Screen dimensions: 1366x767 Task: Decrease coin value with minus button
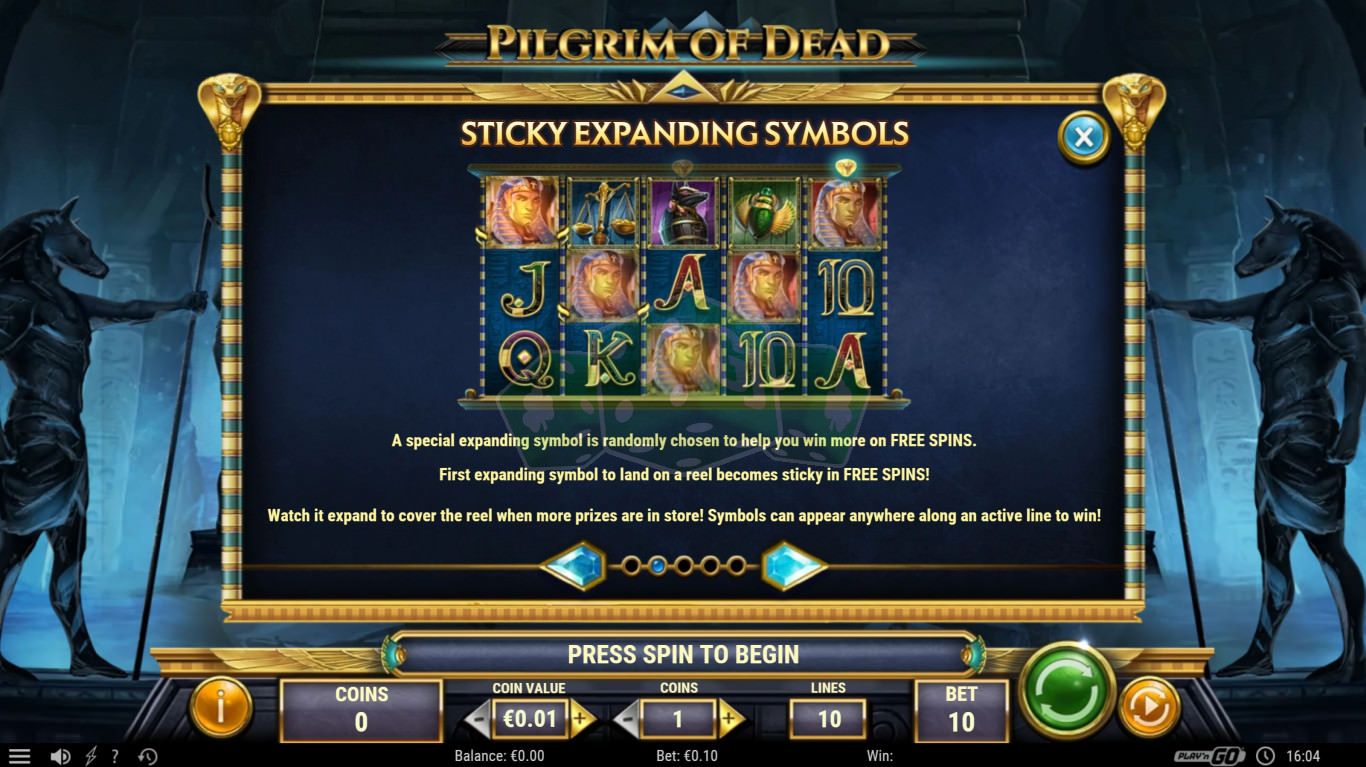click(x=478, y=719)
